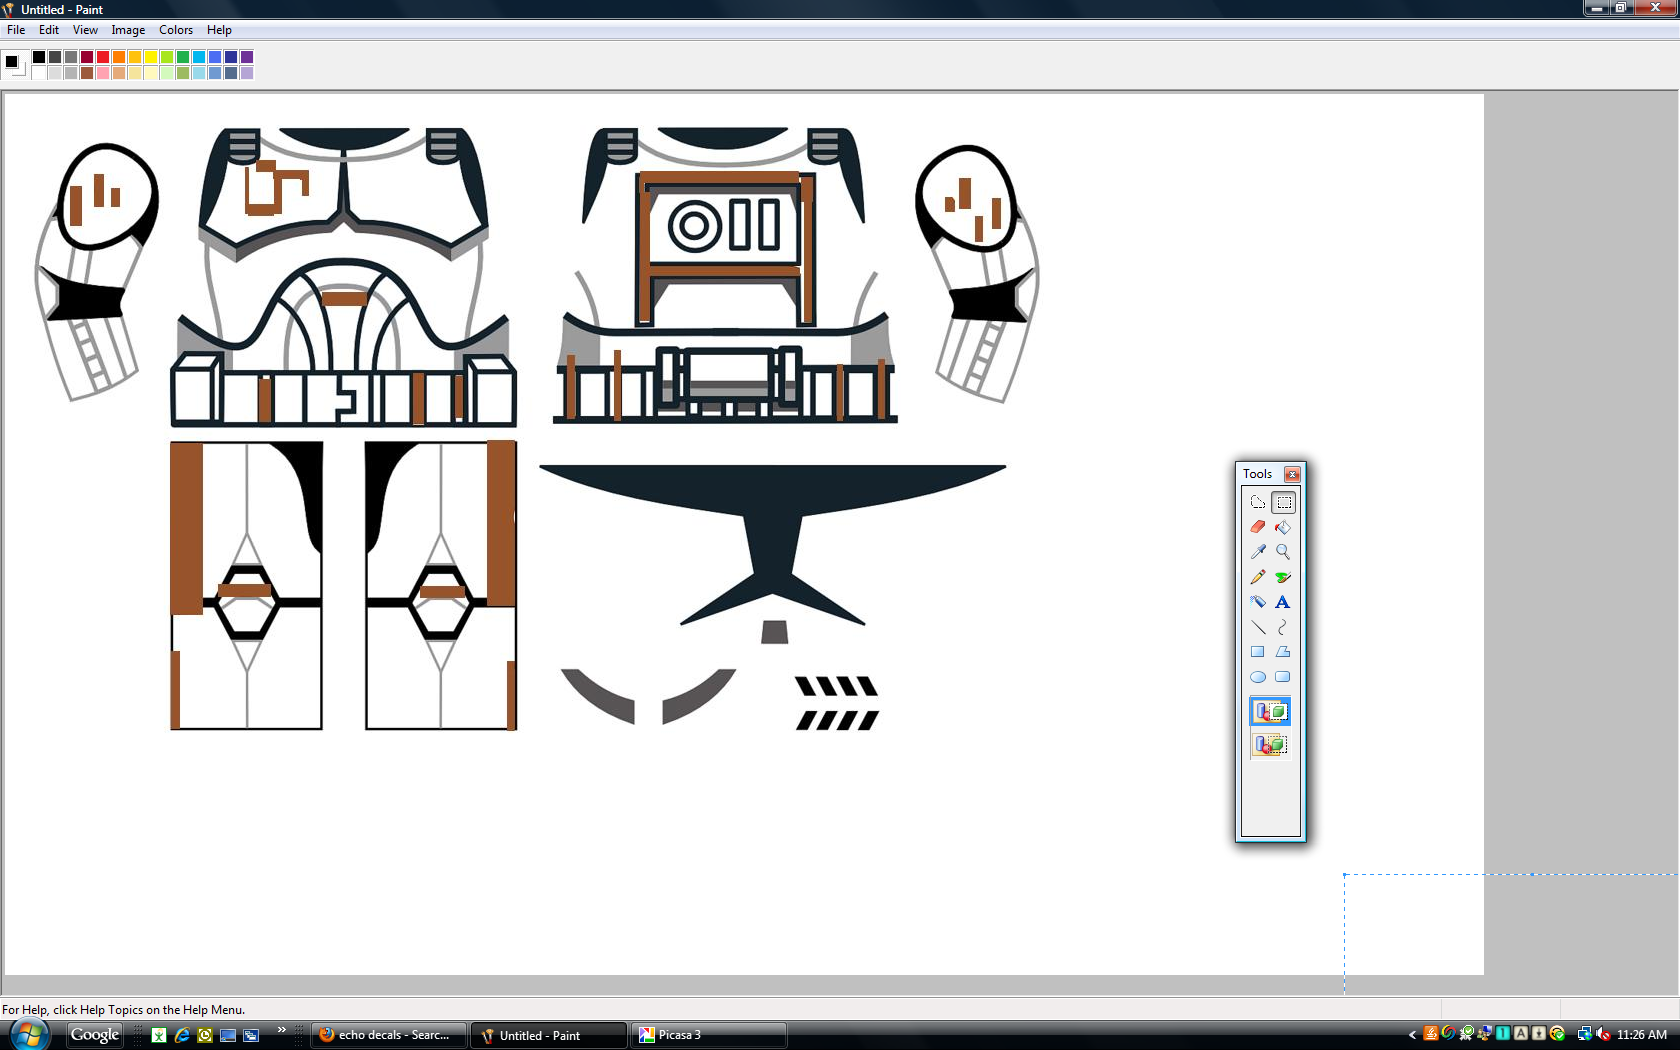
Task: Expand the Quick Launch overflow chevron
Action: click(282, 1029)
